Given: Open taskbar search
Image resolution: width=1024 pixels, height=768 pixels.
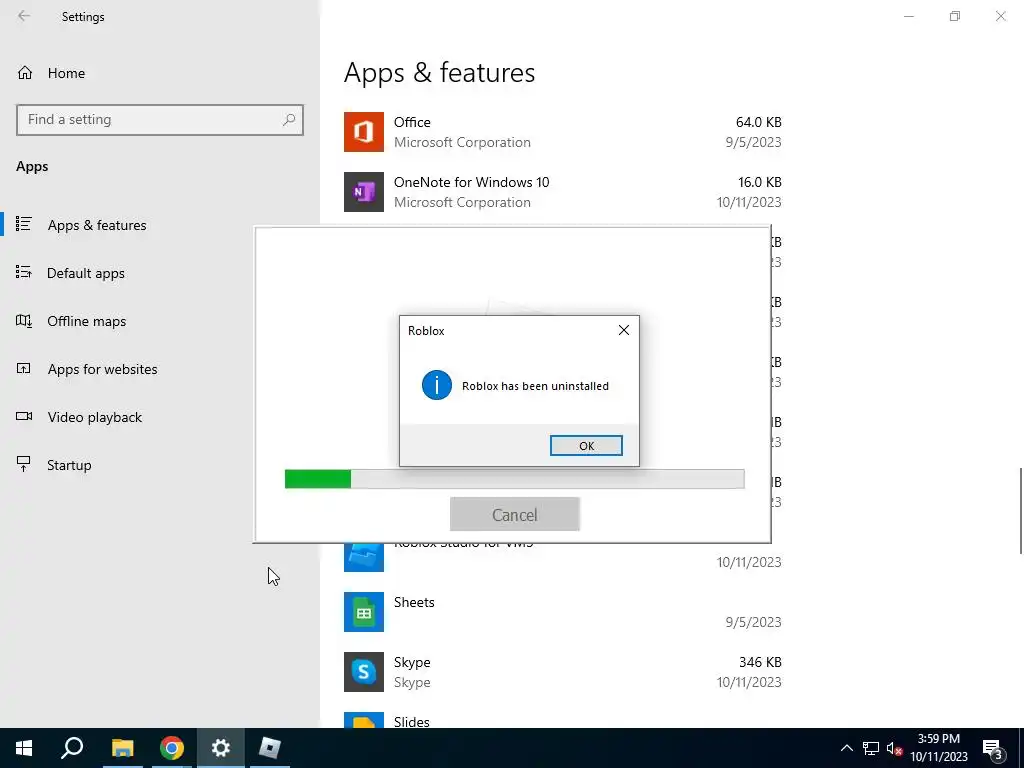Looking at the screenshot, I should pyautogui.click(x=72, y=748).
